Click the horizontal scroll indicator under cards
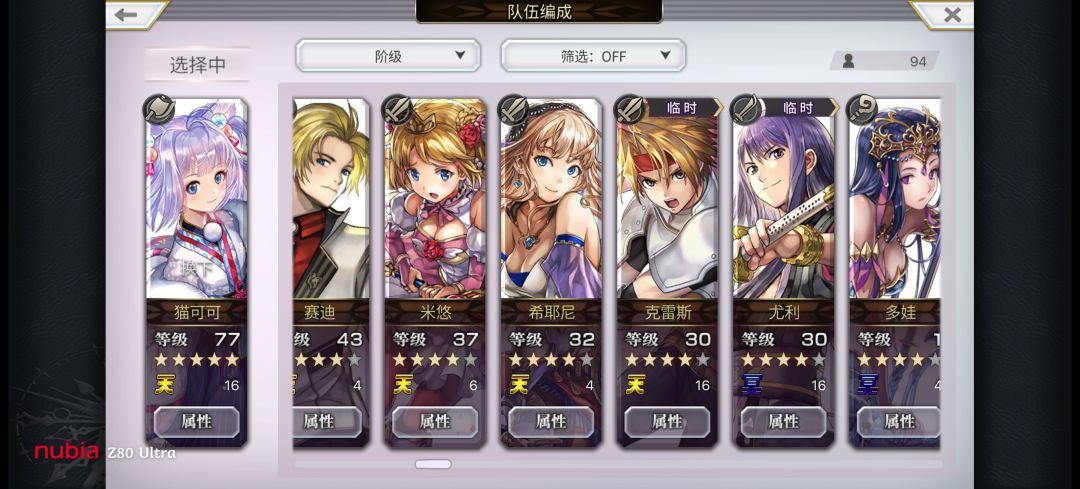The height and width of the screenshot is (489, 1080). pyautogui.click(x=433, y=464)
